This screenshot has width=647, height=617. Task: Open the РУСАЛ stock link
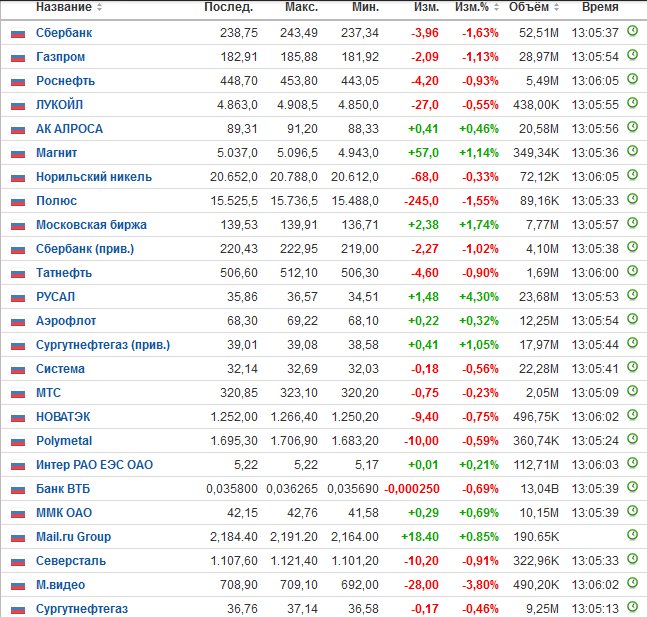pyautogui.click(x=56, y=297)
